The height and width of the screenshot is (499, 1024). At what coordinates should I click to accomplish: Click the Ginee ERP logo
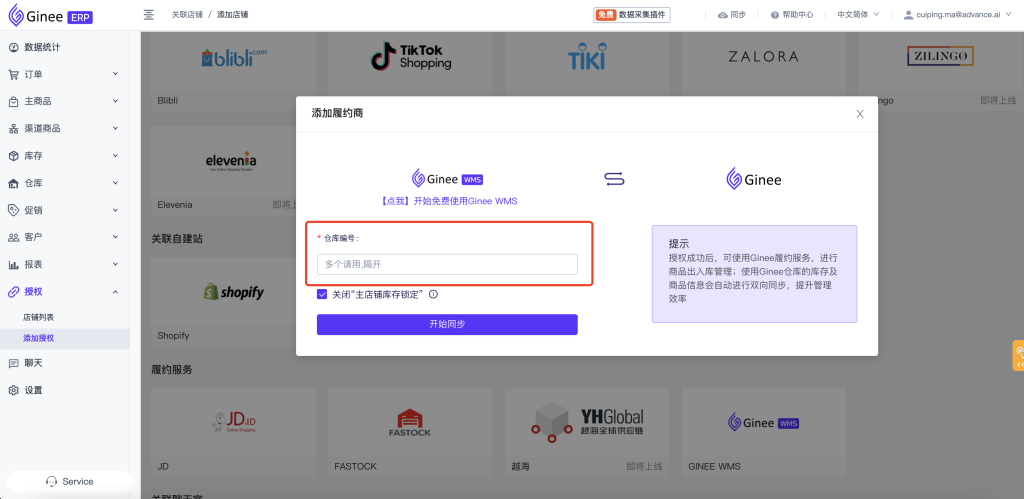tap(51, 16)
